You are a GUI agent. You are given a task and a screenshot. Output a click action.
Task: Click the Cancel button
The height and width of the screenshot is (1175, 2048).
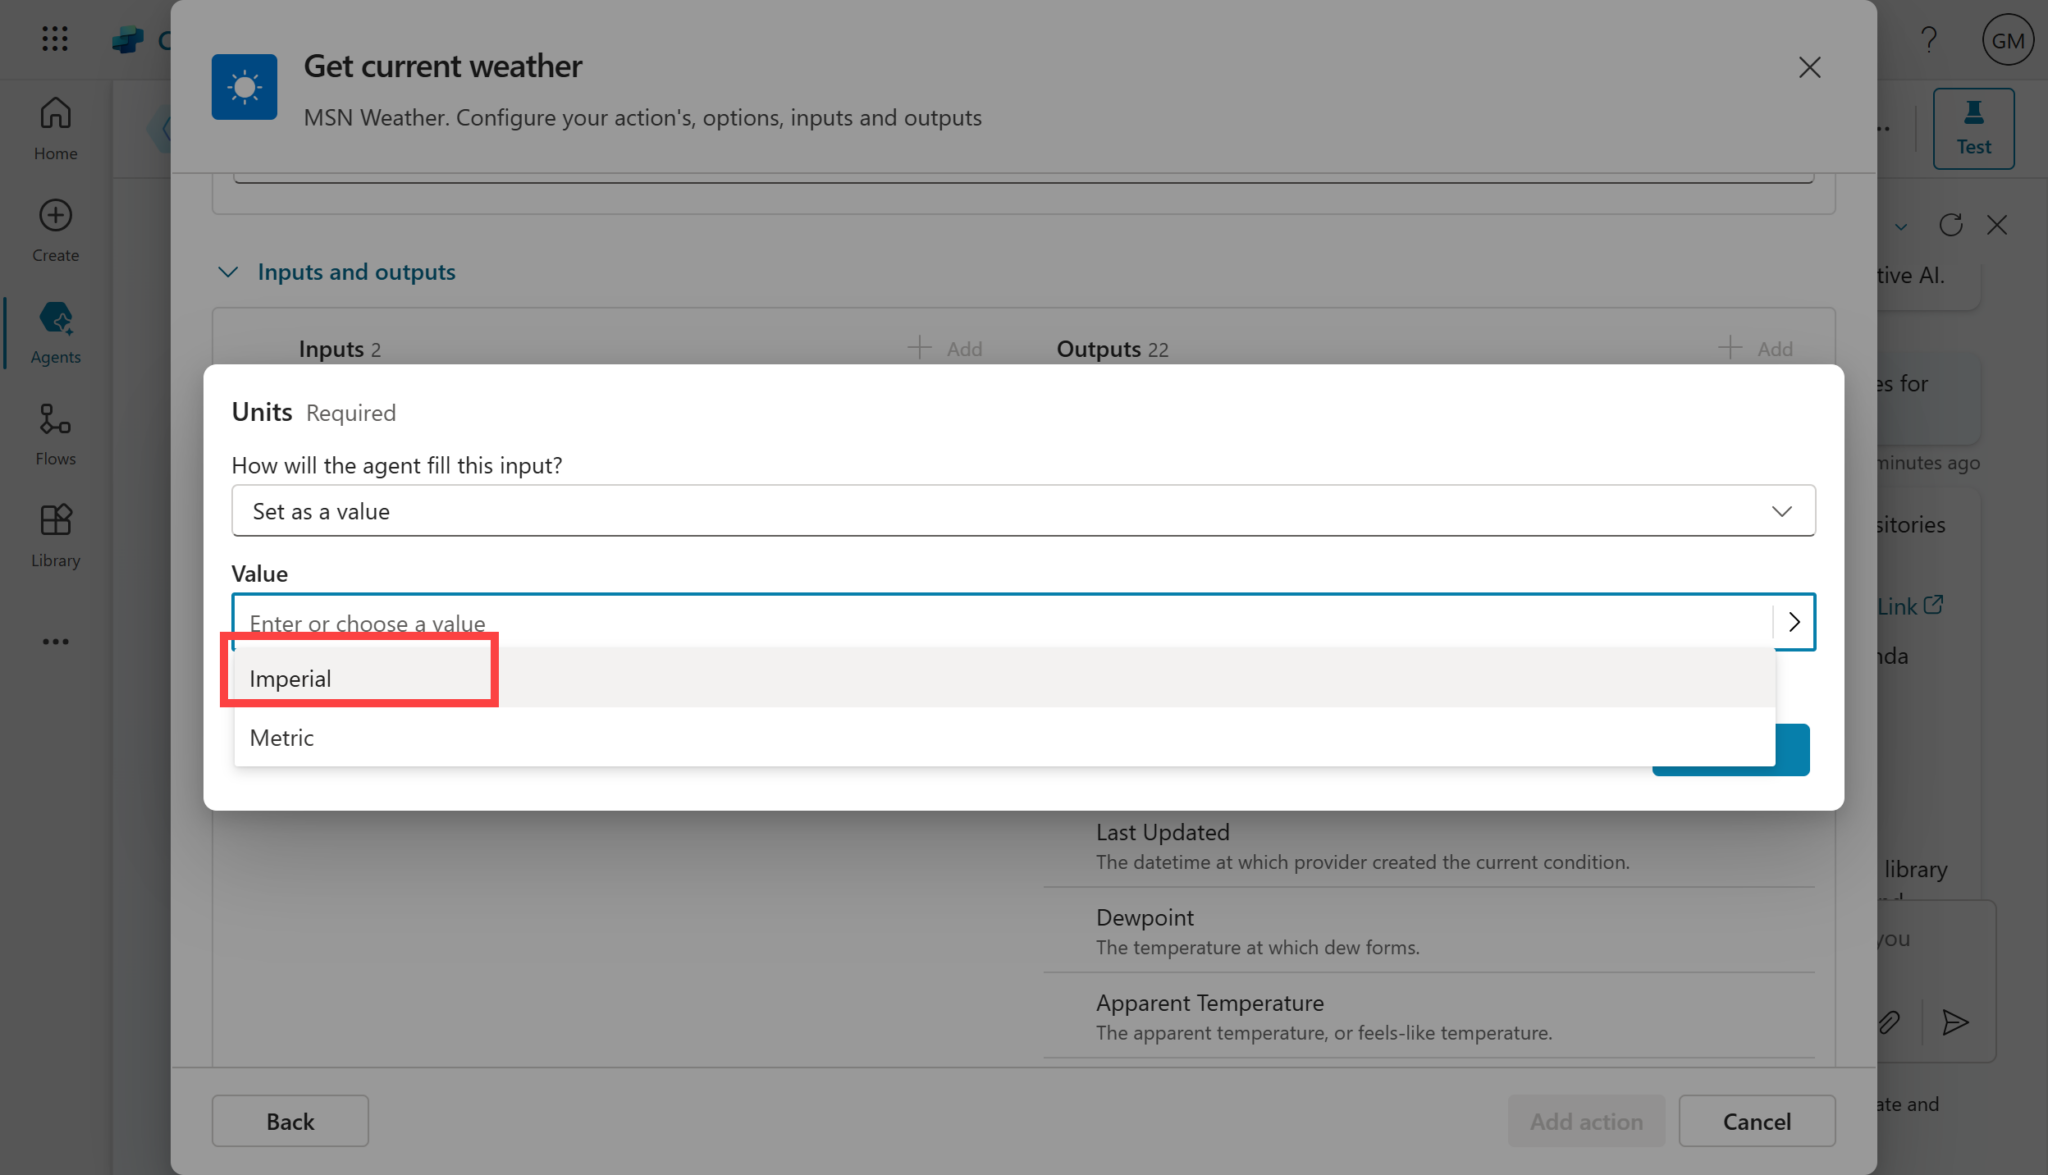[1756, 1121]
